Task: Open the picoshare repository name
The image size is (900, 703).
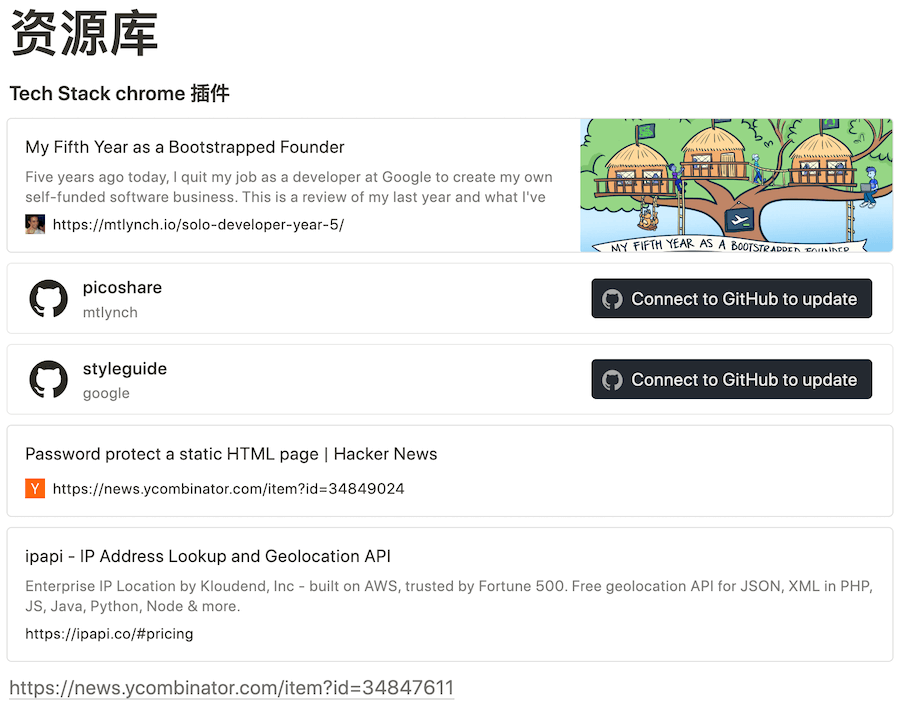Action: coord(122,288)
